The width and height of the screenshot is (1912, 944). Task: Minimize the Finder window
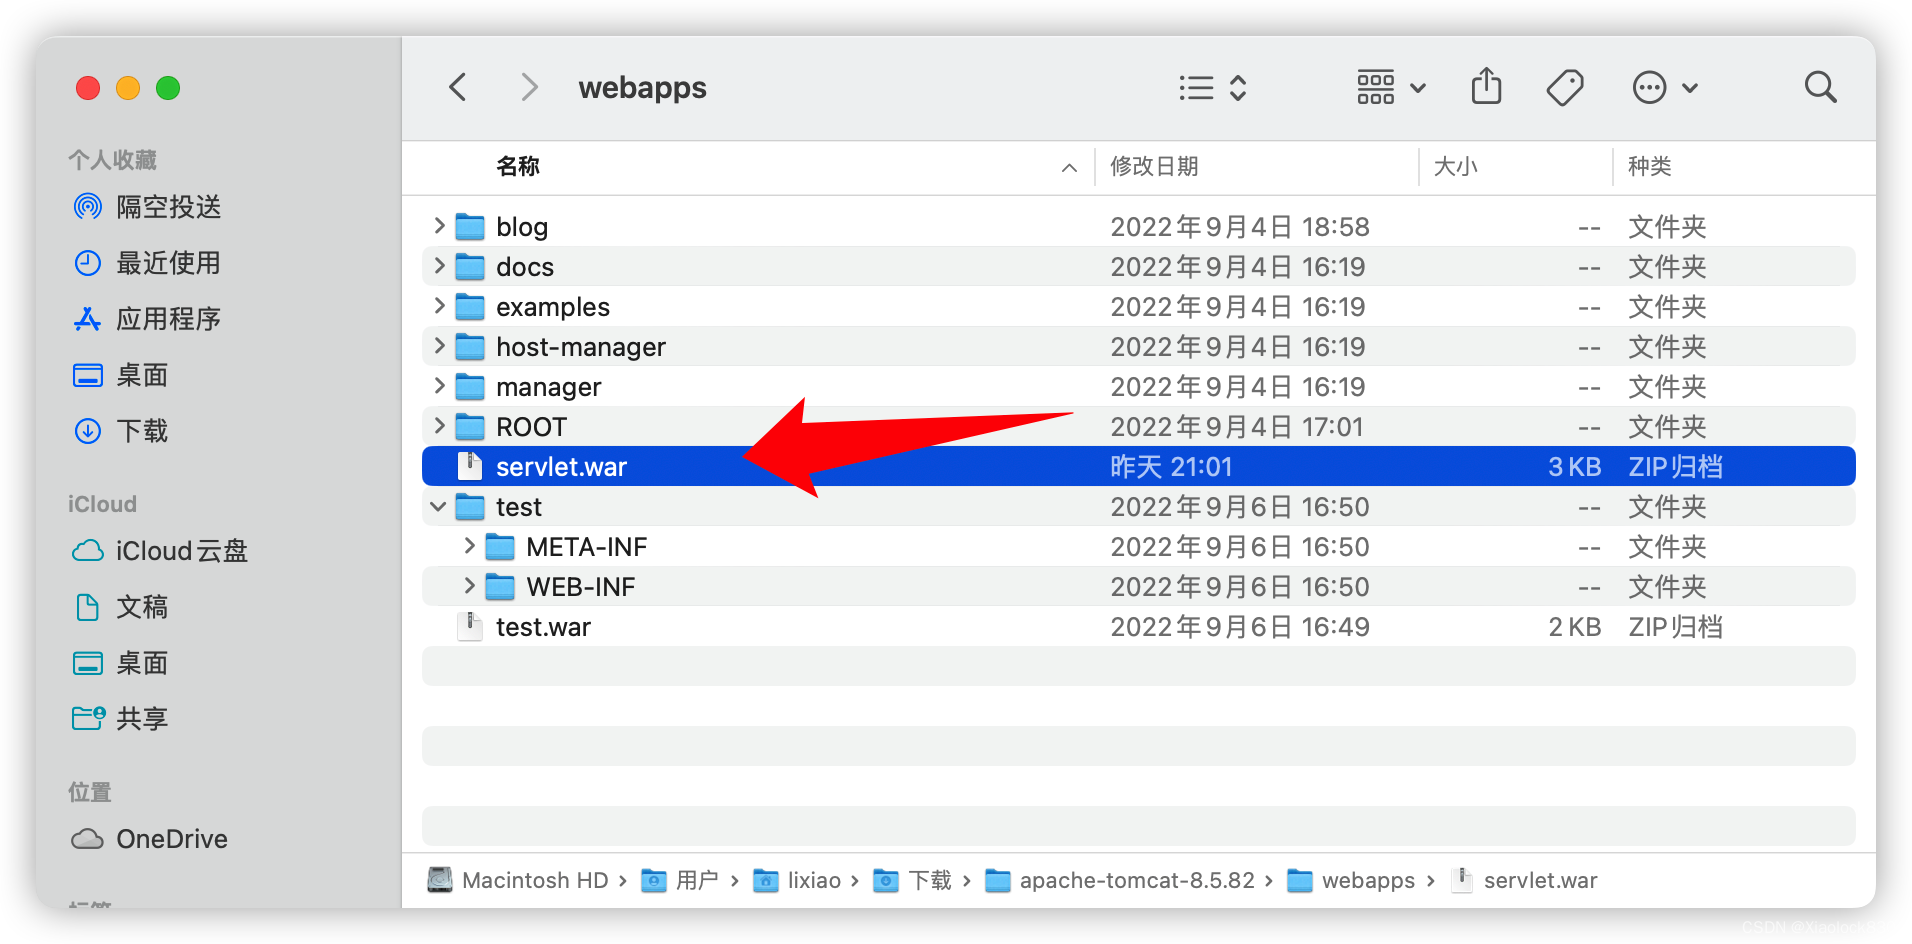pos(128,88)
